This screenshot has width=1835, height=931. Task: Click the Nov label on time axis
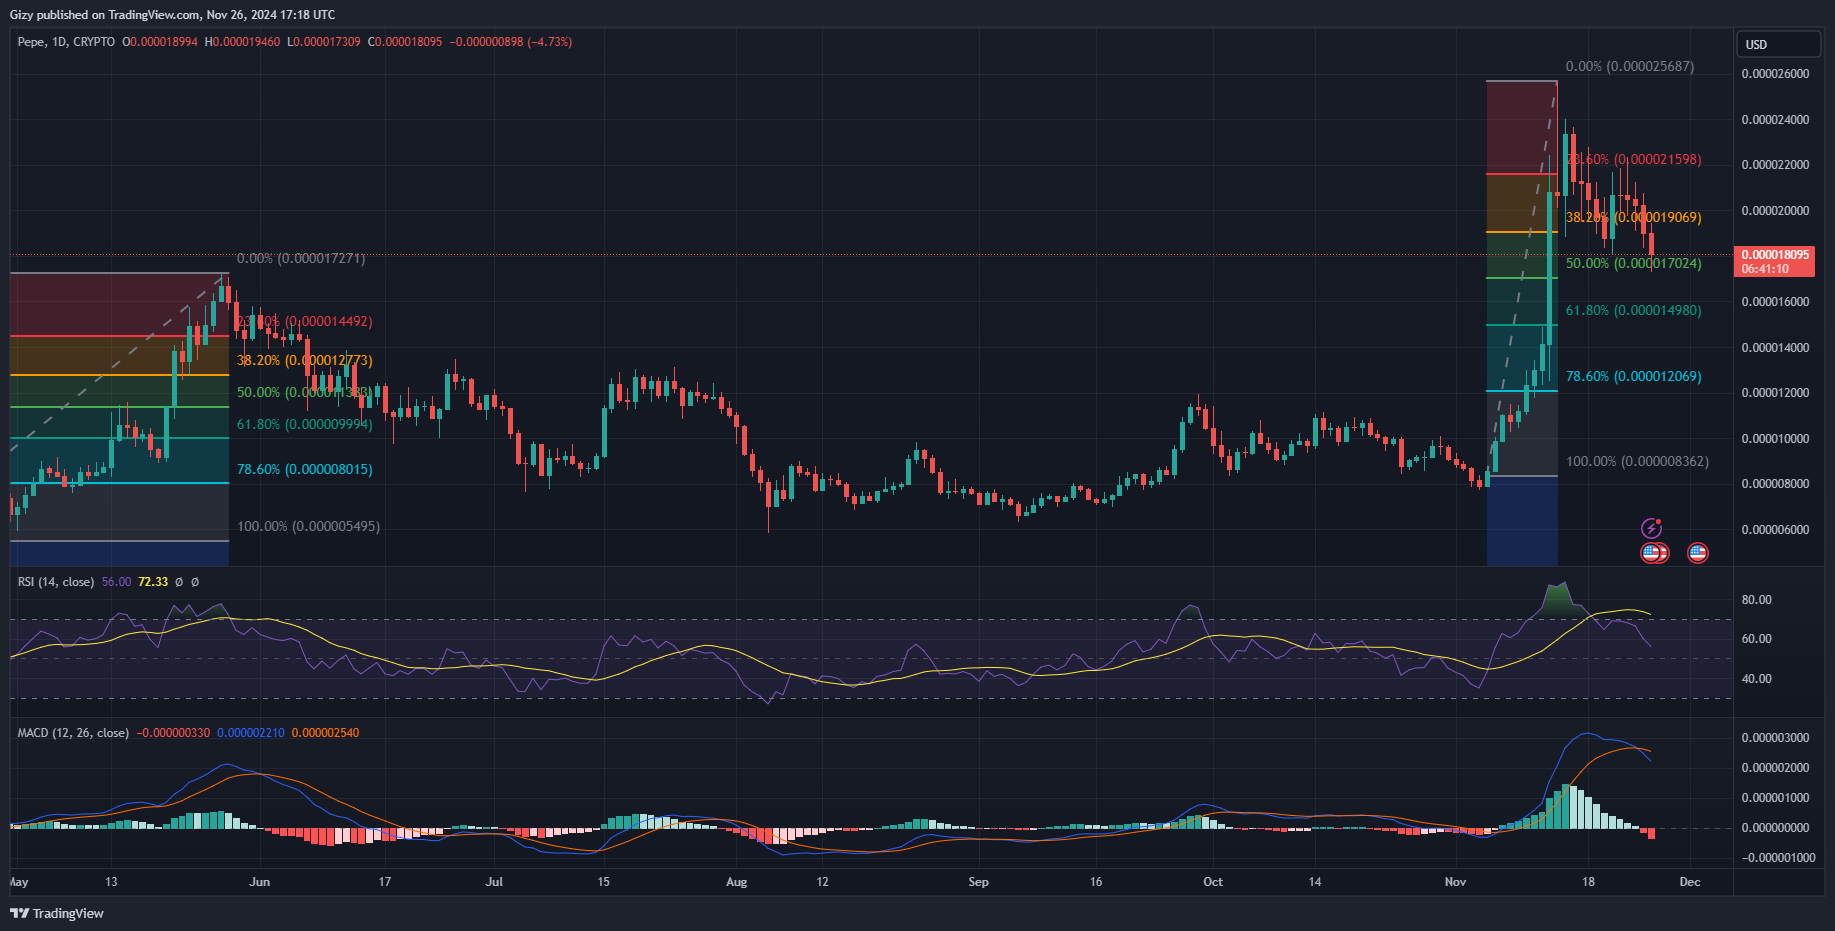[1456, 882]
